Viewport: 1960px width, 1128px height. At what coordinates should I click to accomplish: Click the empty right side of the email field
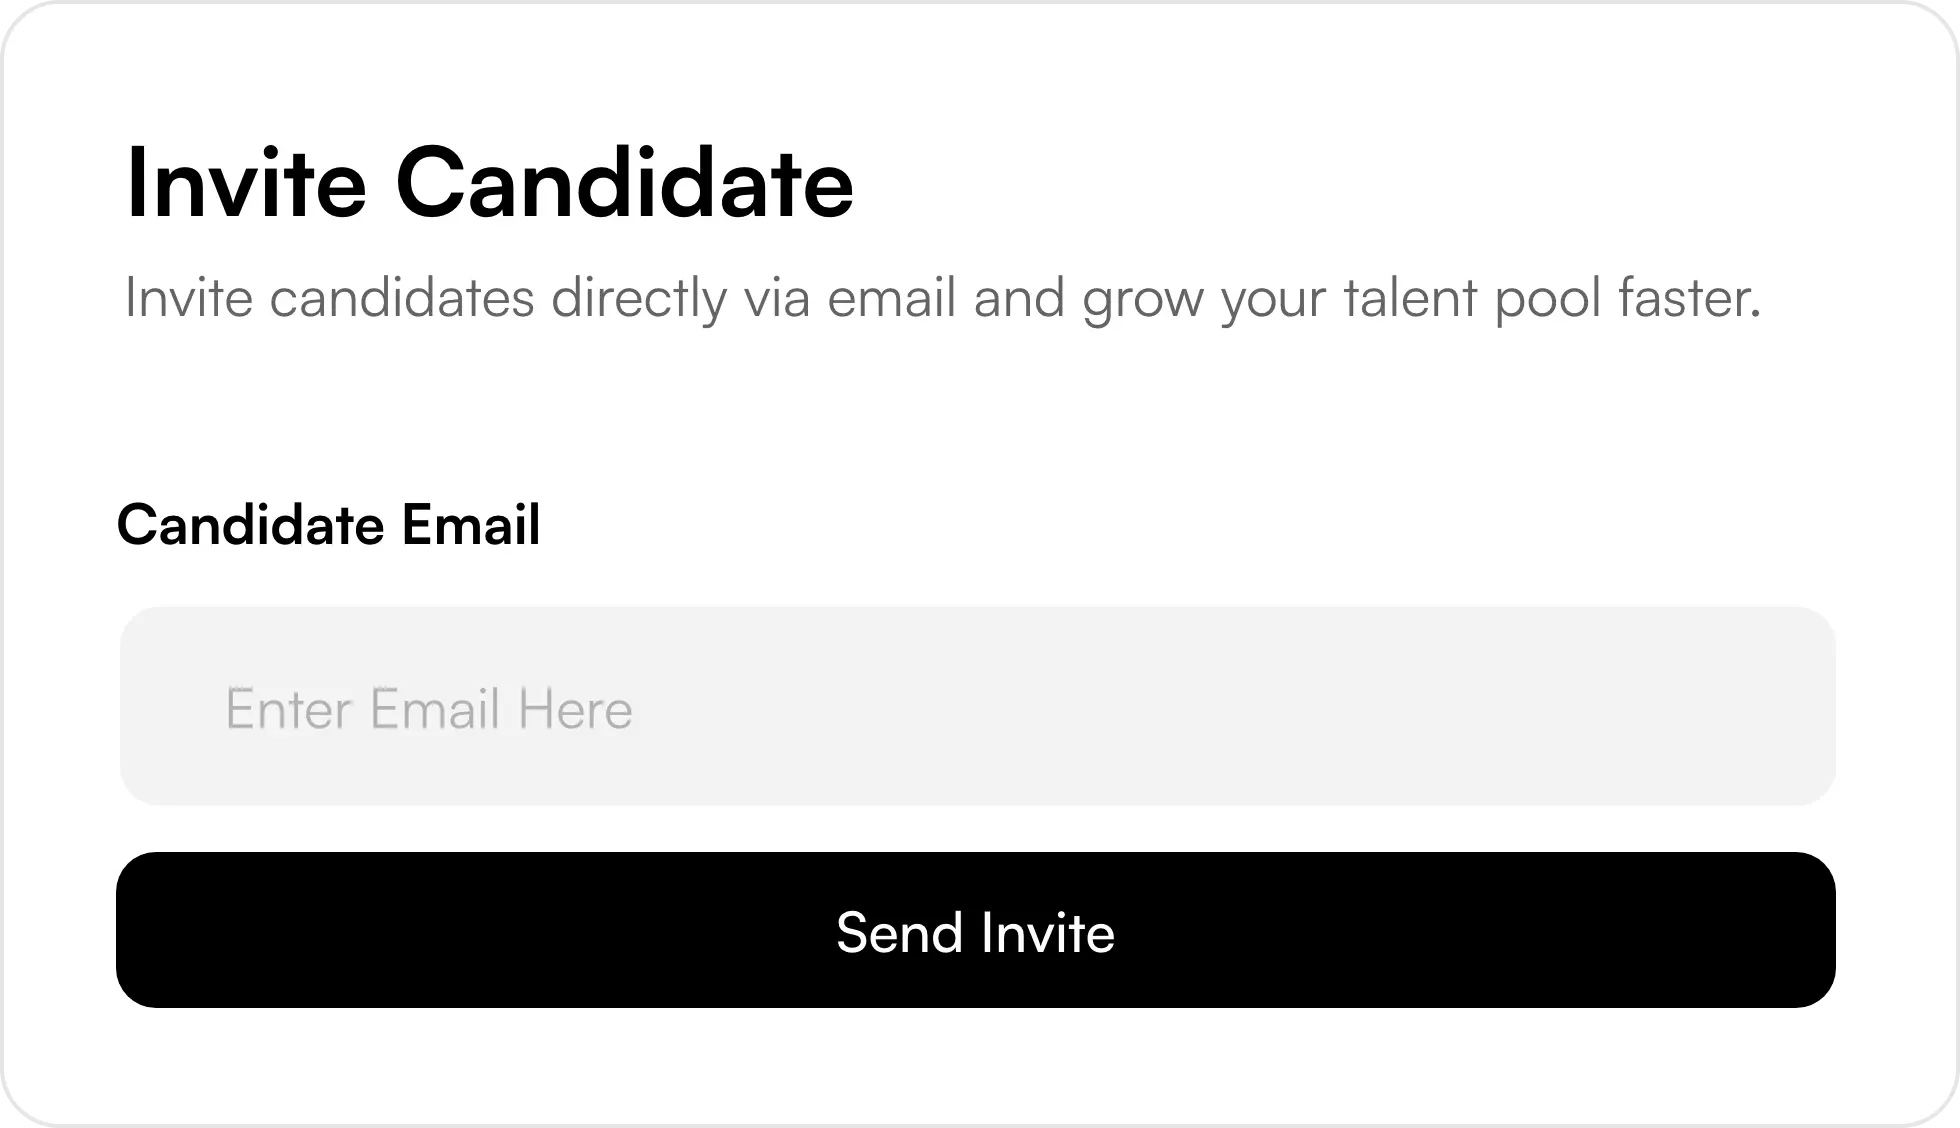pos(1500,706)
